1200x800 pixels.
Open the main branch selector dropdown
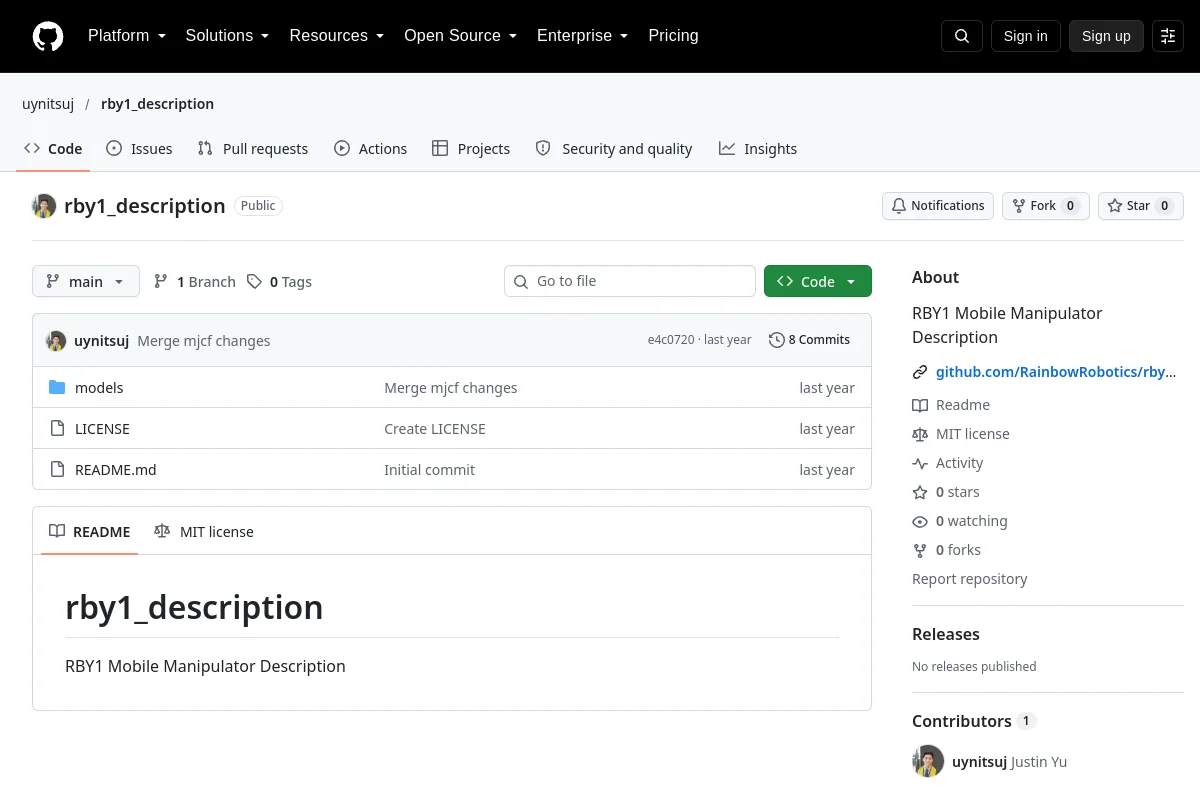tap(86, 282)
